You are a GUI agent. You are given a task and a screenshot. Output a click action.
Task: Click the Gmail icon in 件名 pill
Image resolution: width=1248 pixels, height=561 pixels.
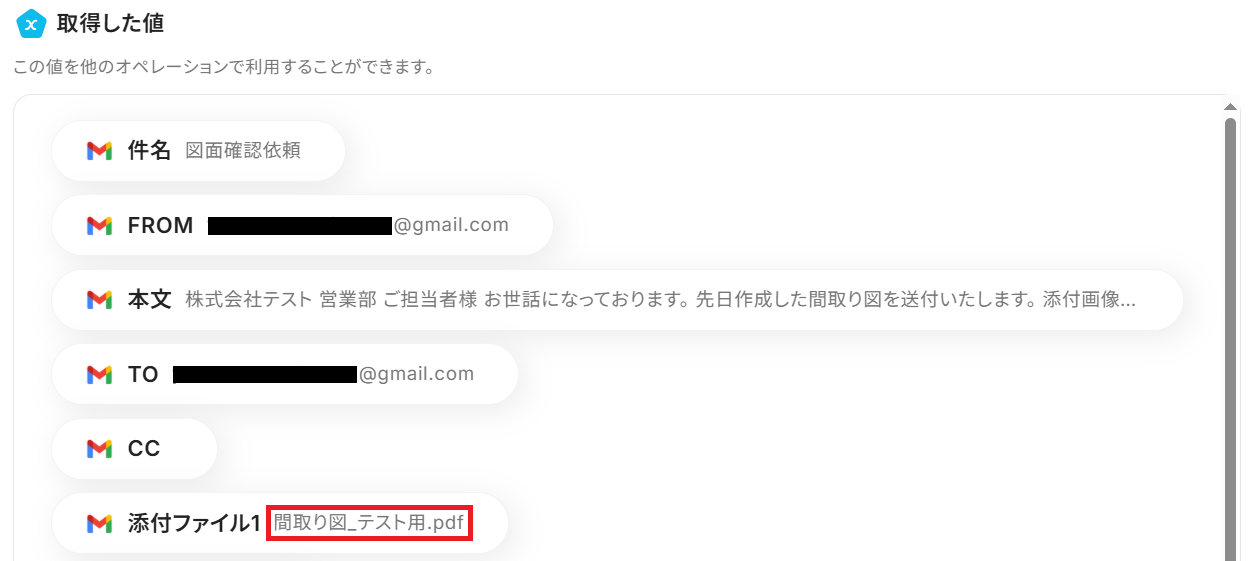pyautogui.click(x=99, y=151)
